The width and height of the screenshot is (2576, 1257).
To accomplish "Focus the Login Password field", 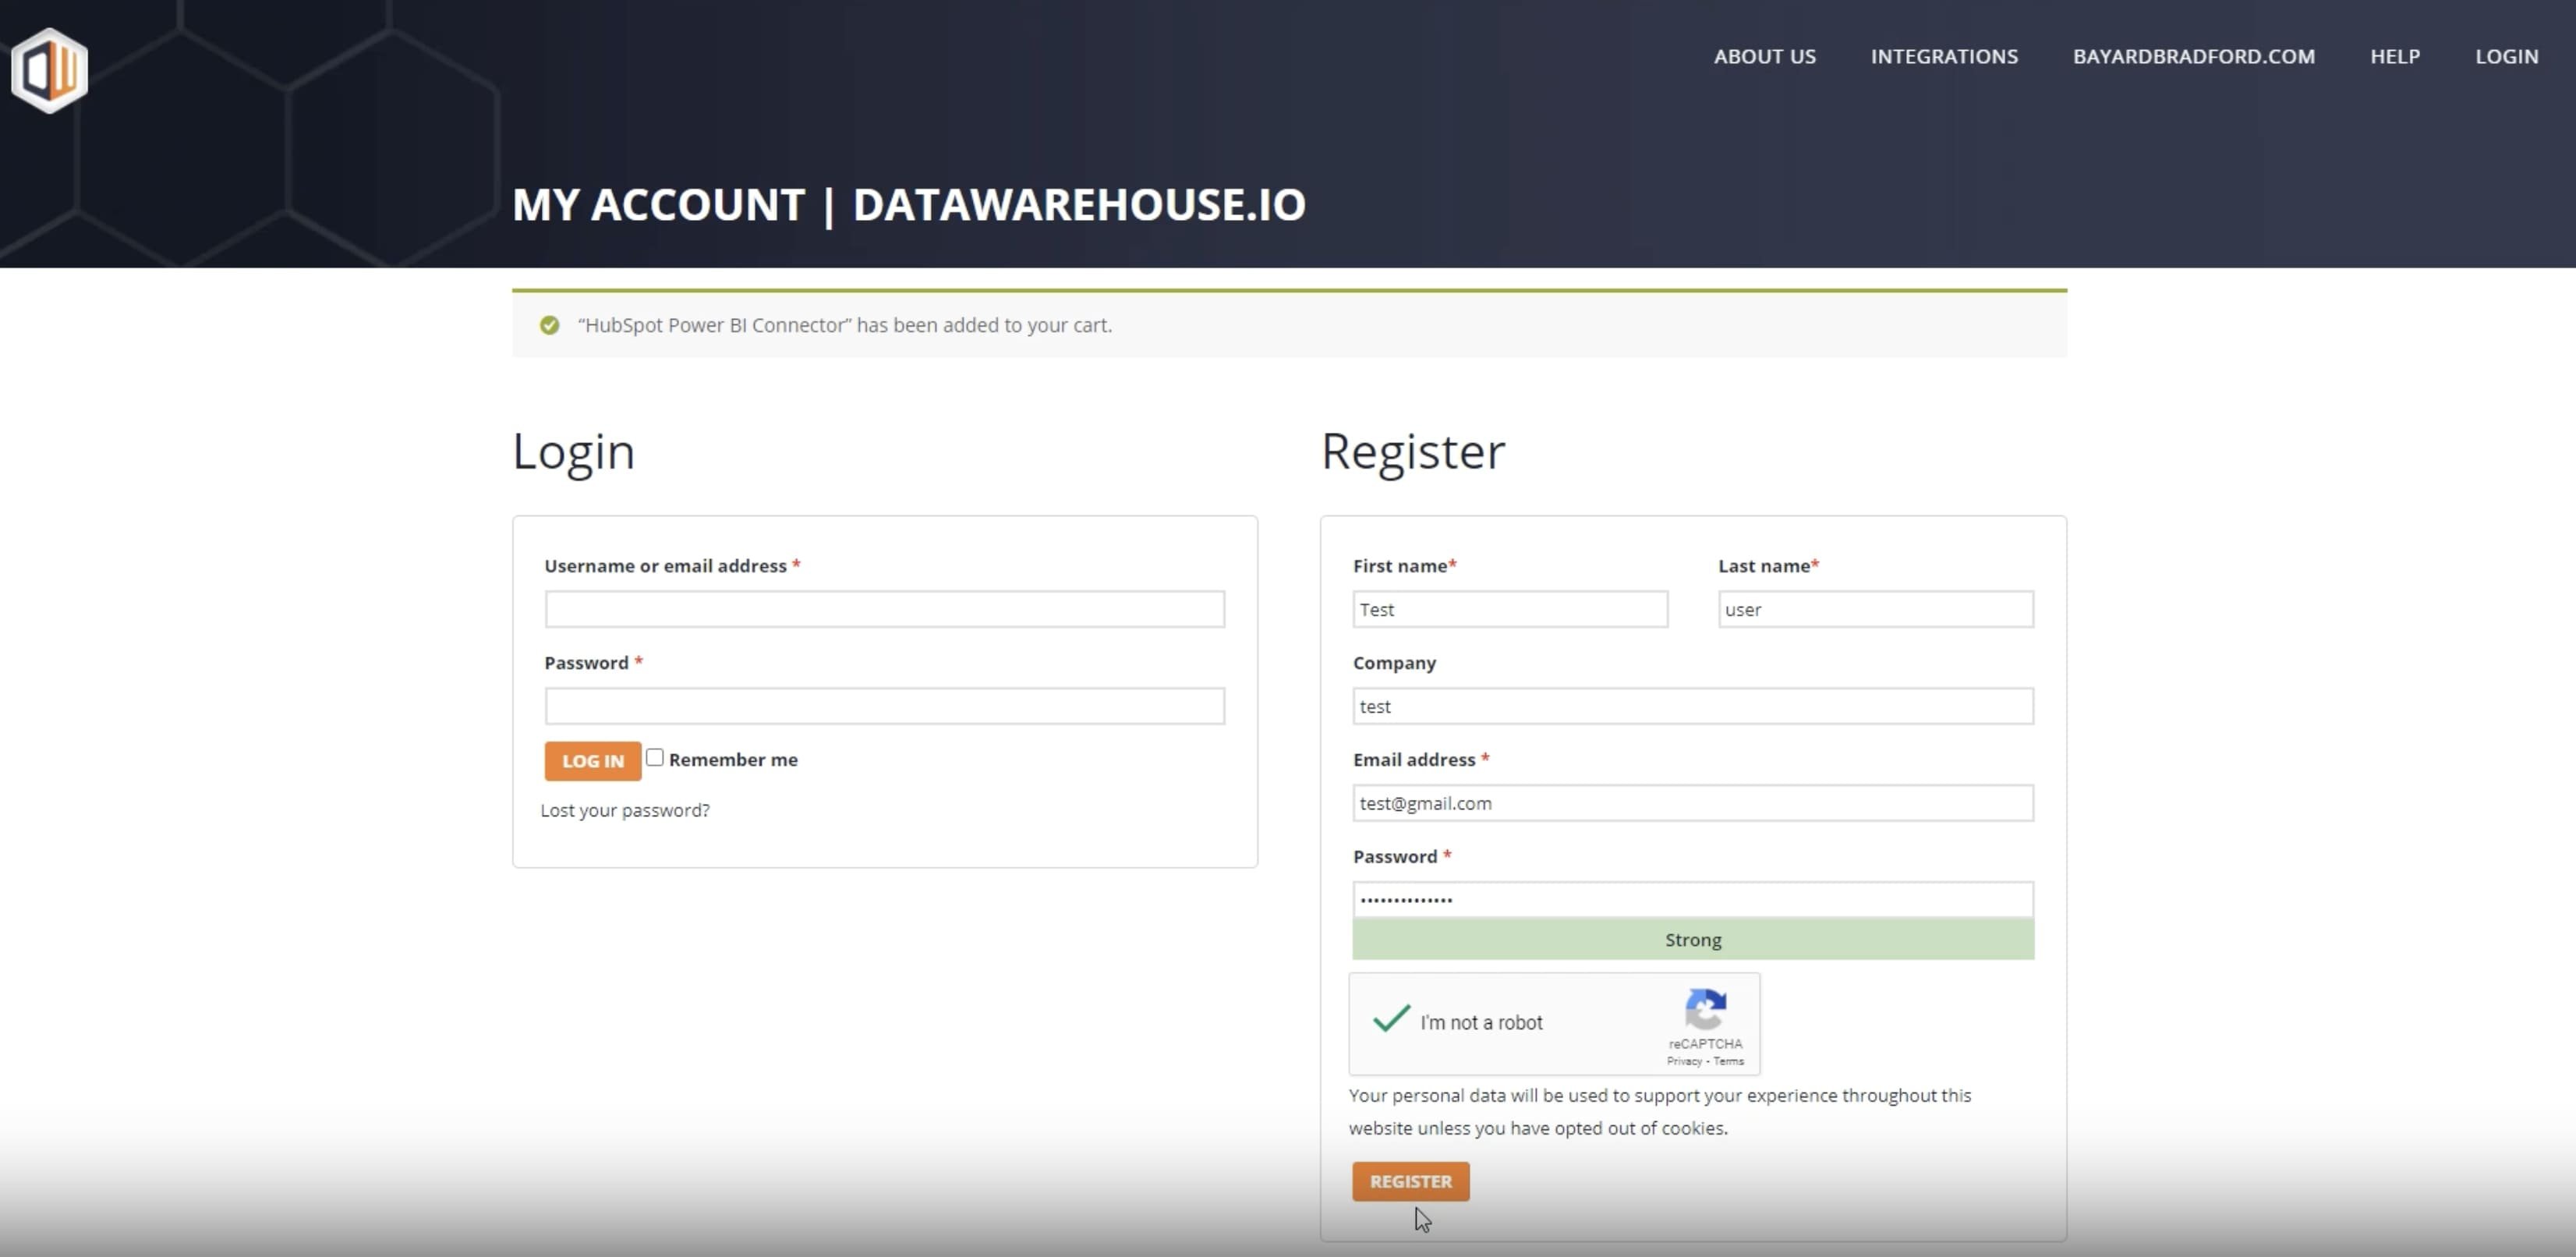I will coord(884,706).
